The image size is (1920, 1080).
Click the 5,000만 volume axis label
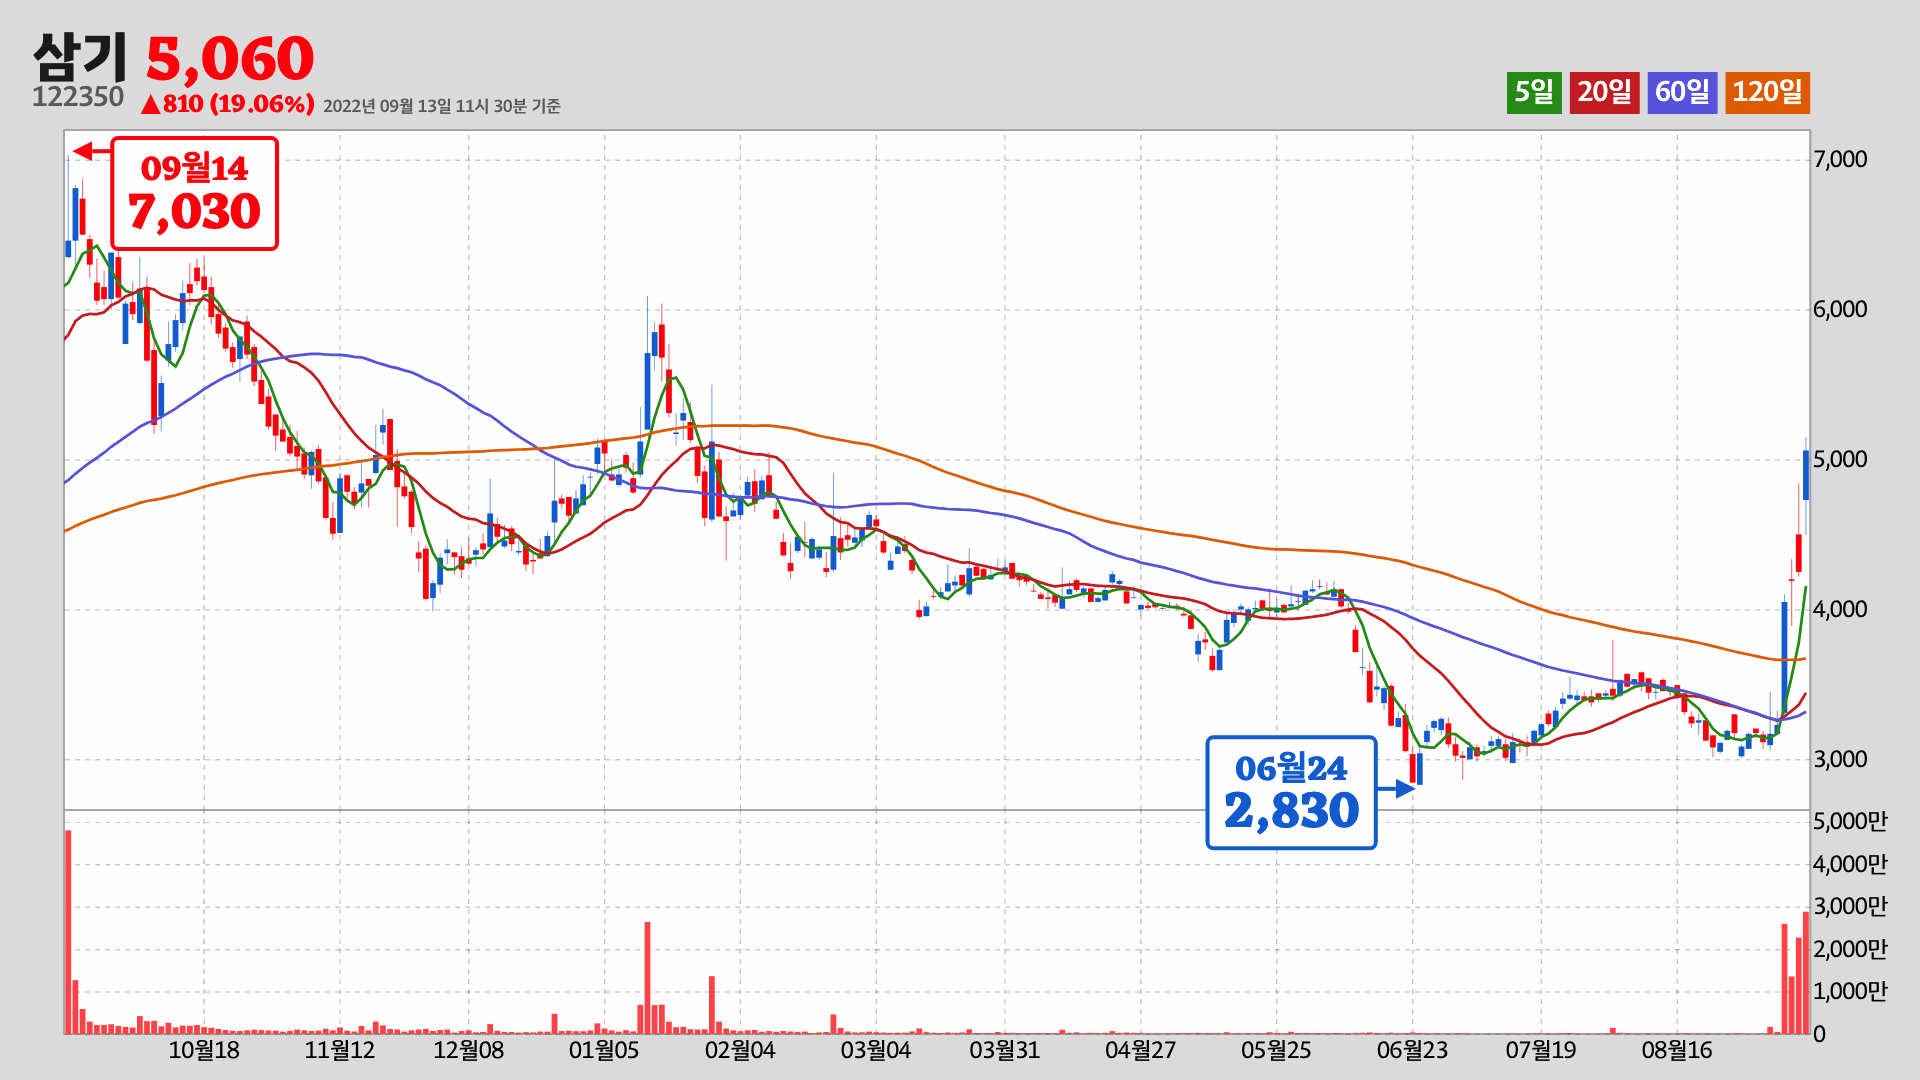pos(1850,821)
